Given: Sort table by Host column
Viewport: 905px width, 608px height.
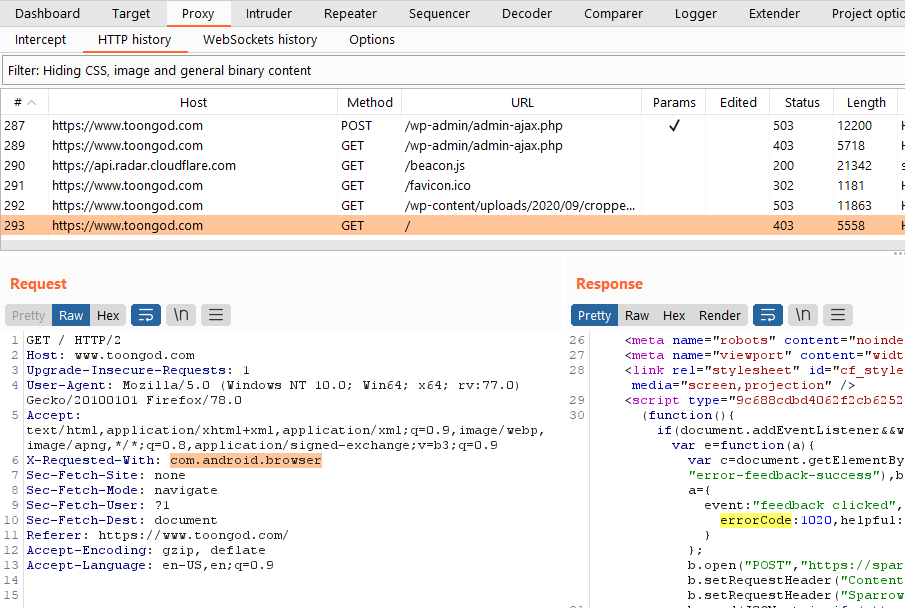Looking at the screenshot, I should [x=193, y=103].
